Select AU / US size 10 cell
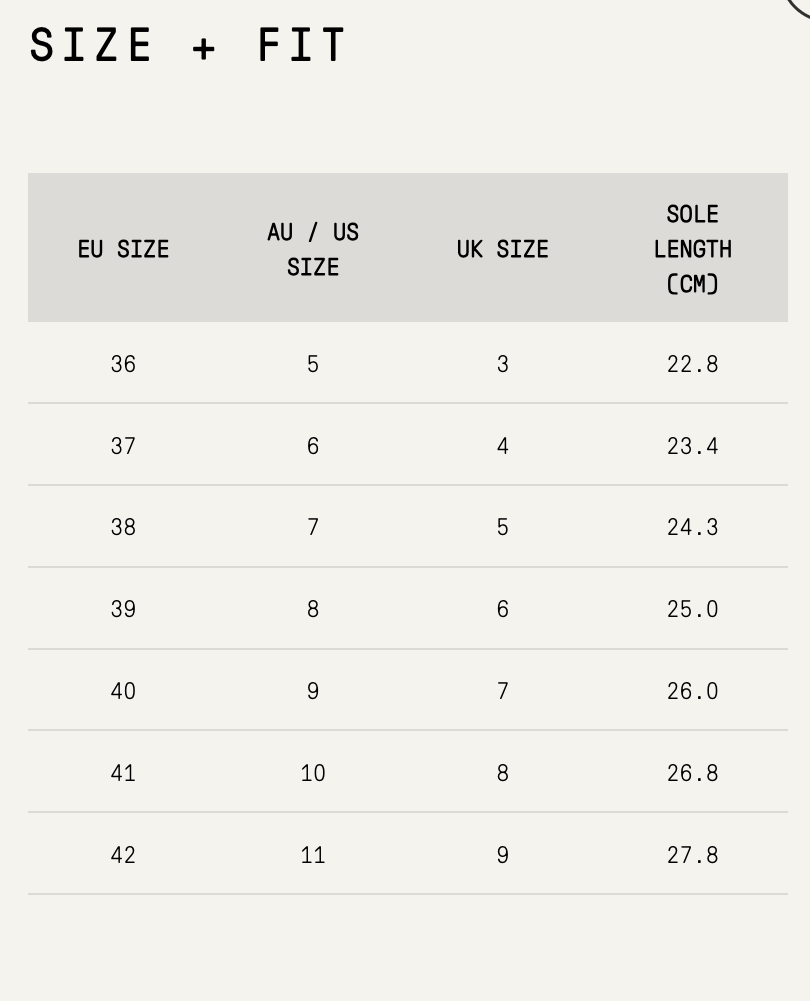This screenshot has width=810, height=1001. click(x=313, y=773)
